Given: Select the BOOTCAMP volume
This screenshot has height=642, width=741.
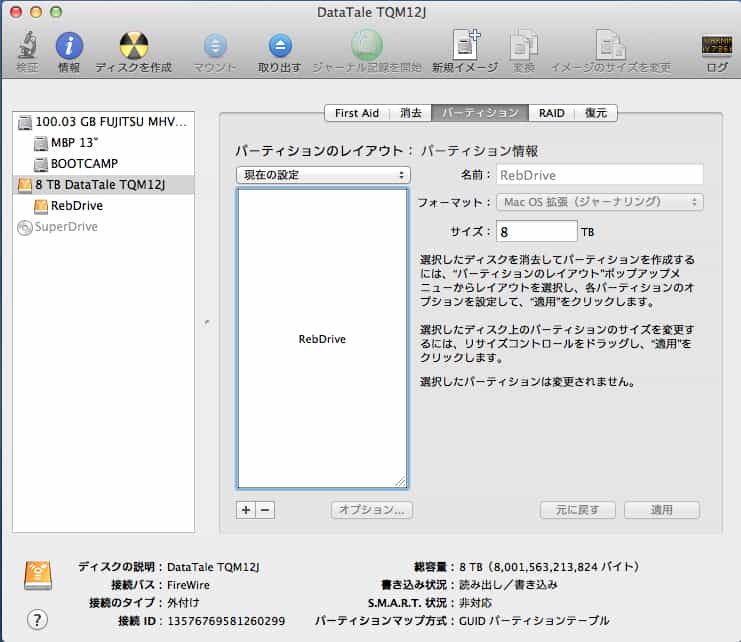Looking at the screenshot, I should click(x=103, y=163).
